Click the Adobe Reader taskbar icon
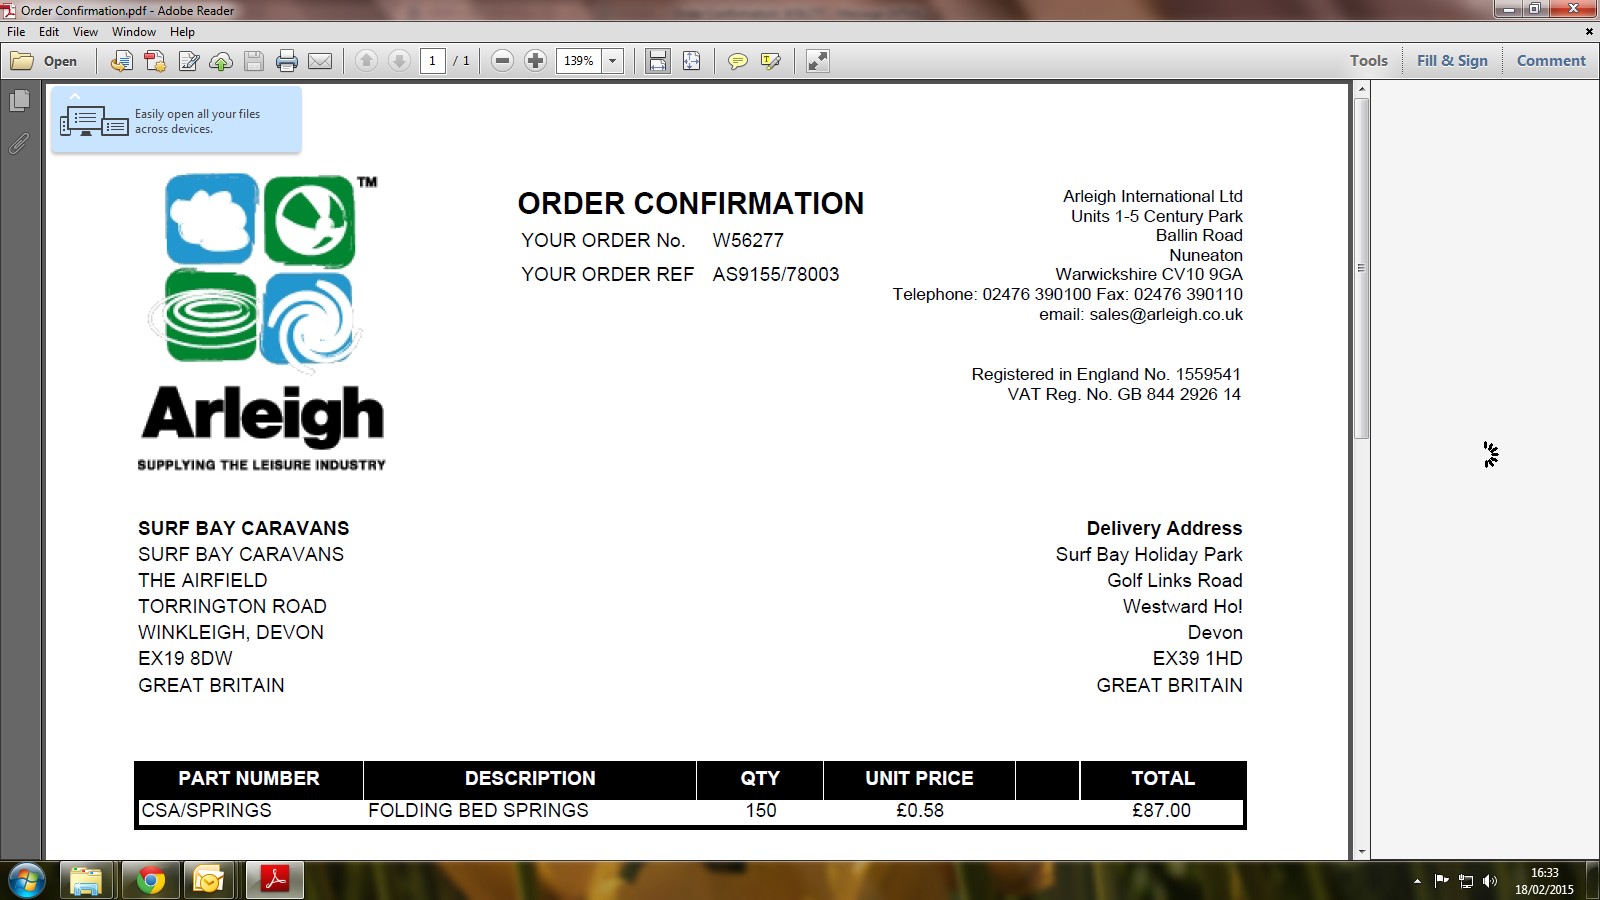 click(275, 880)
